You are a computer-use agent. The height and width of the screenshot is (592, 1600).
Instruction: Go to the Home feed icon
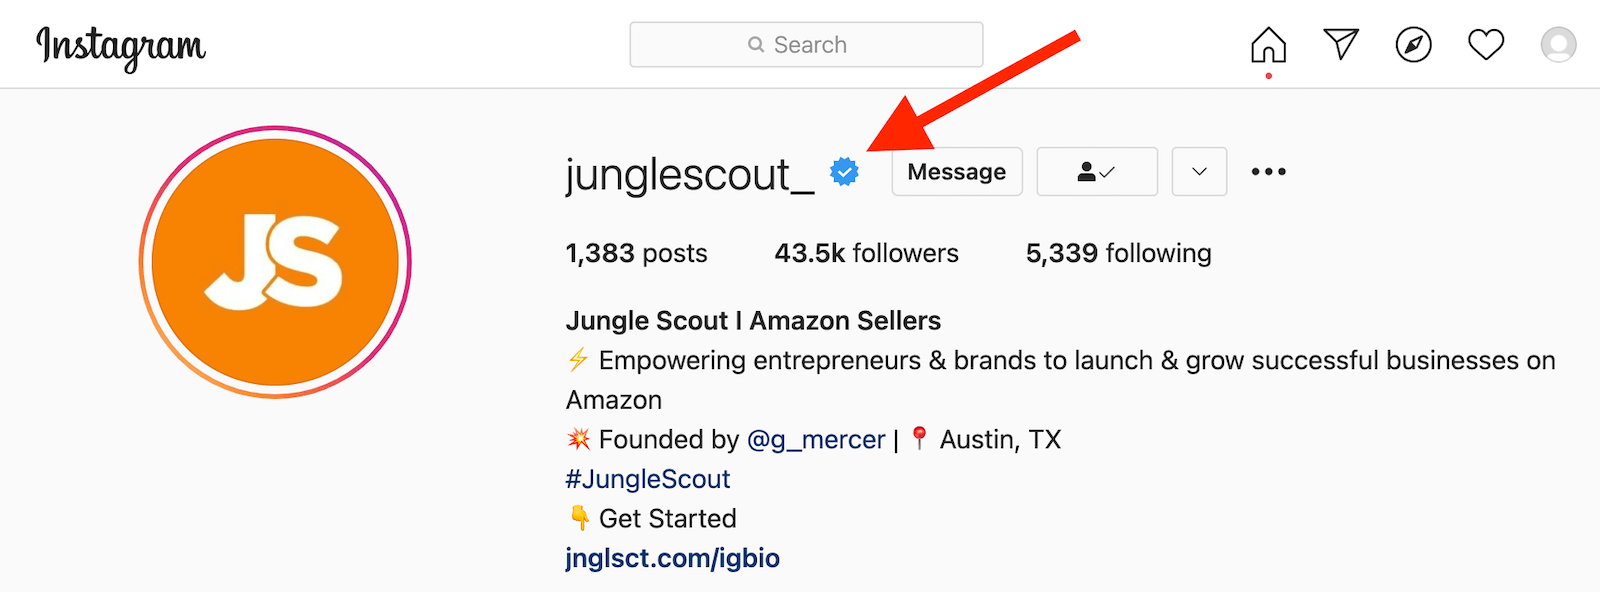coord(1268,45)
